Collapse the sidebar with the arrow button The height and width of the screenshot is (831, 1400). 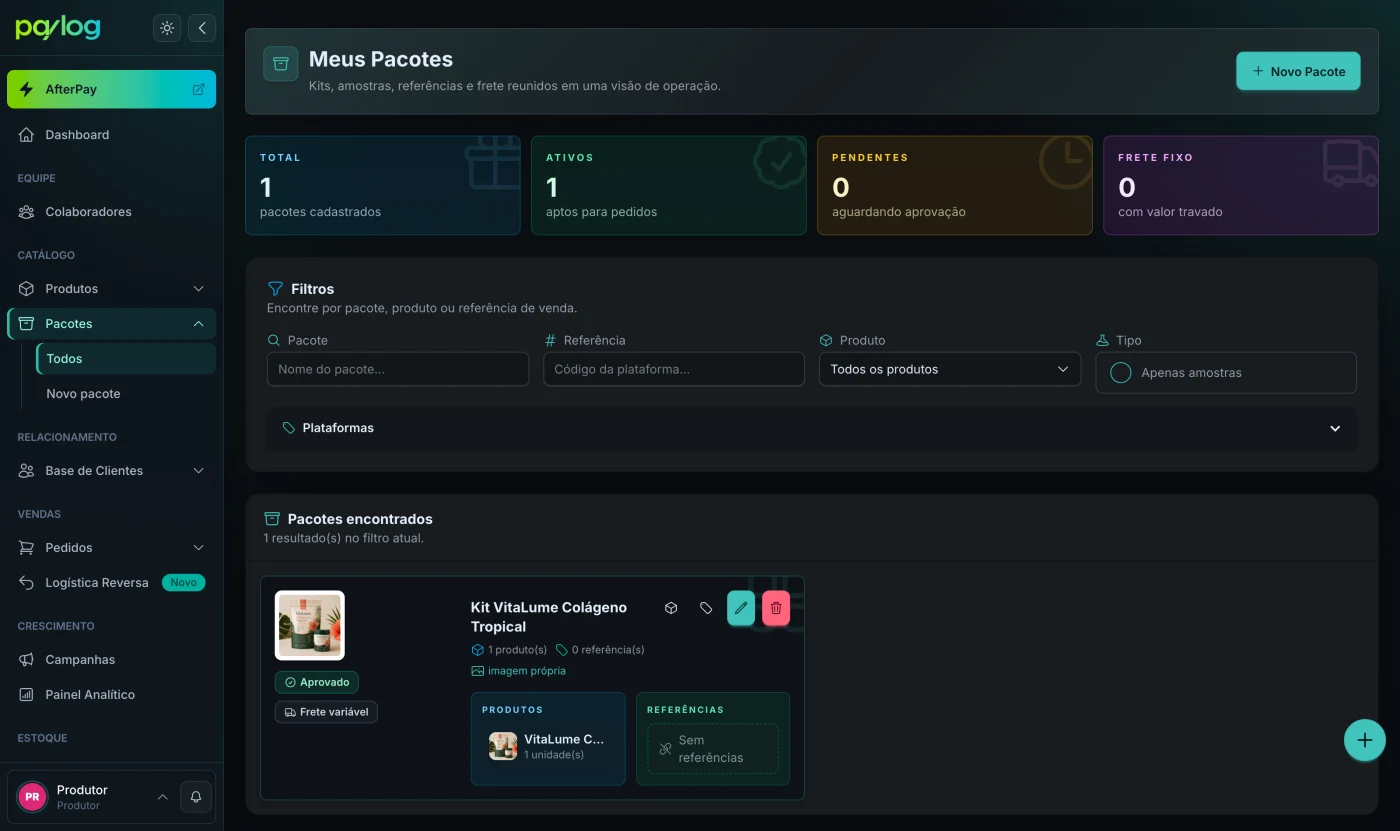[202, 28]
